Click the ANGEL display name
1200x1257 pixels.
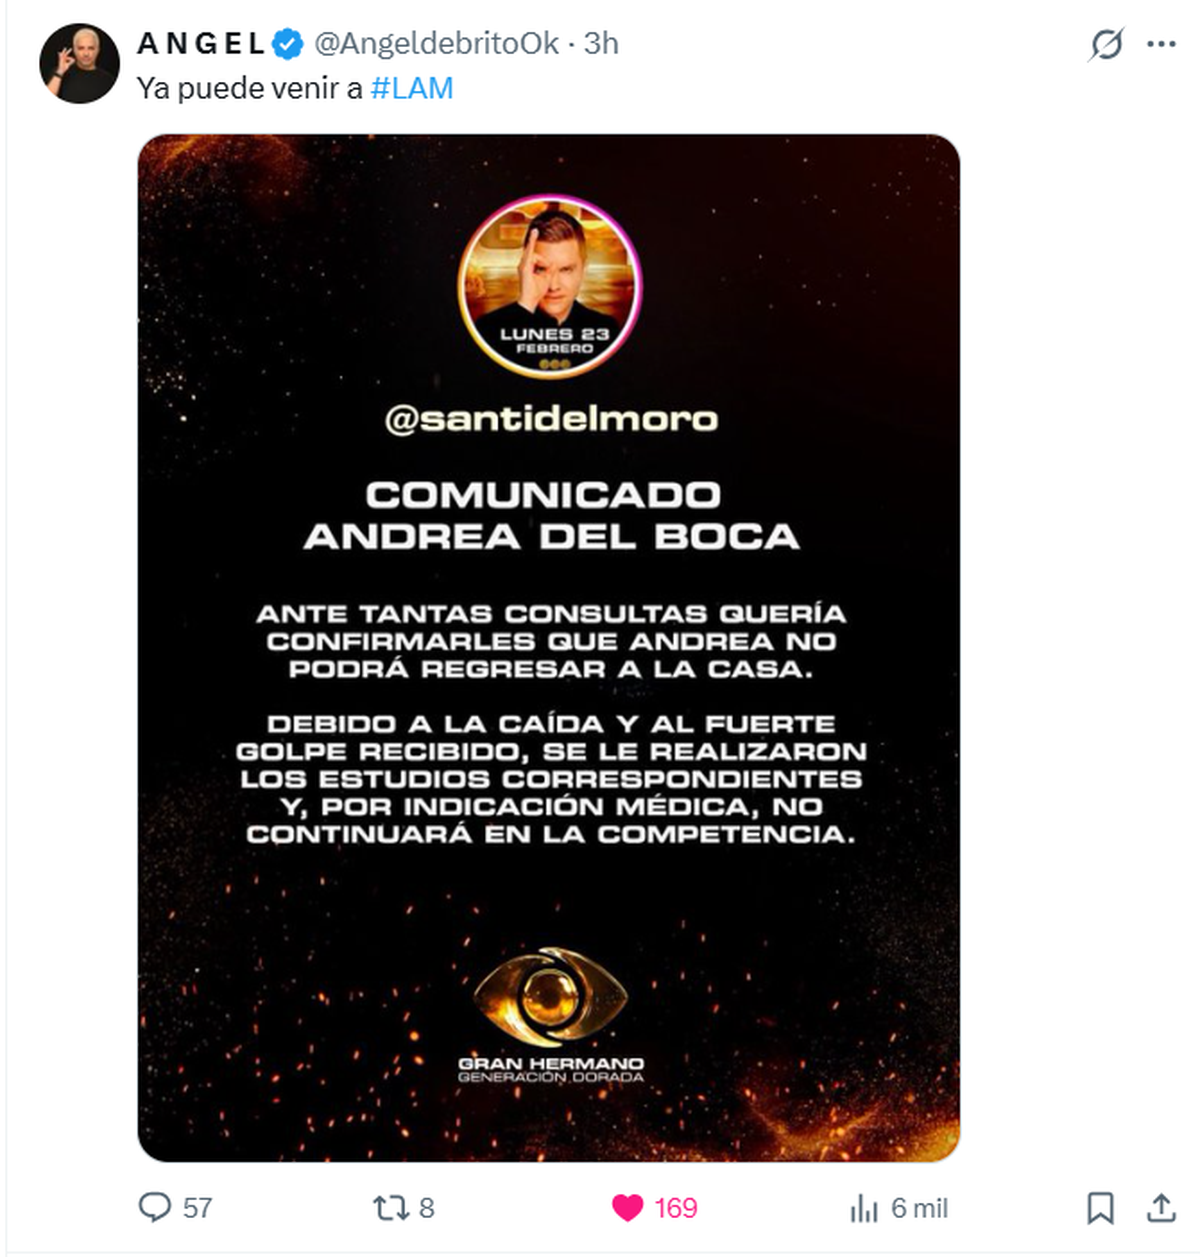[x=201, y=44]
